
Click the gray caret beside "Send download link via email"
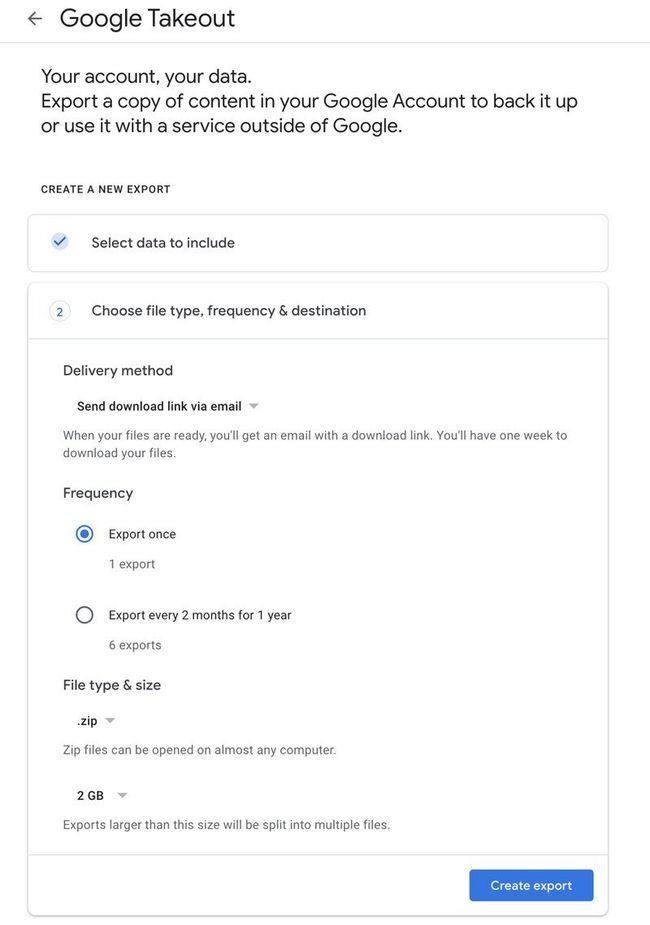tap(253, 406)
